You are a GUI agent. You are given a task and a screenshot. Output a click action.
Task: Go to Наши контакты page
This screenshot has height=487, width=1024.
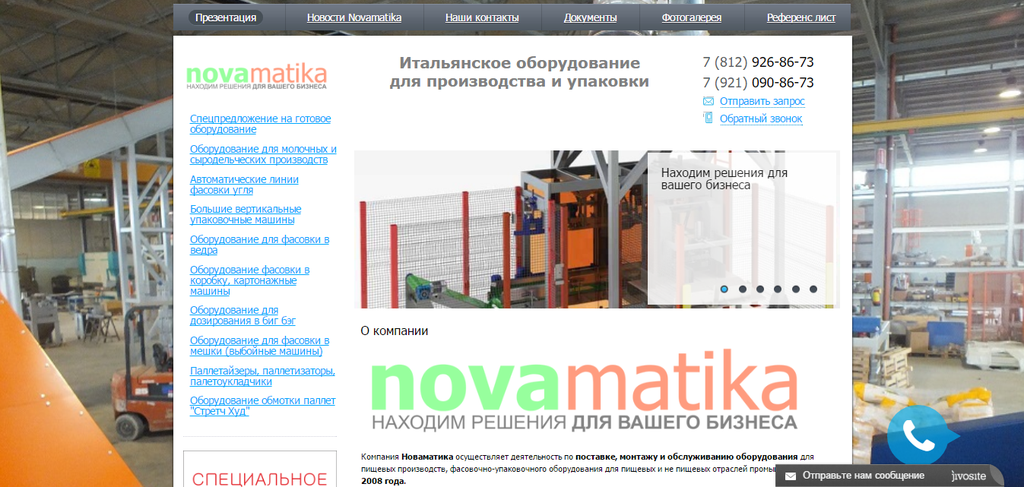click(x=482, y=18)
